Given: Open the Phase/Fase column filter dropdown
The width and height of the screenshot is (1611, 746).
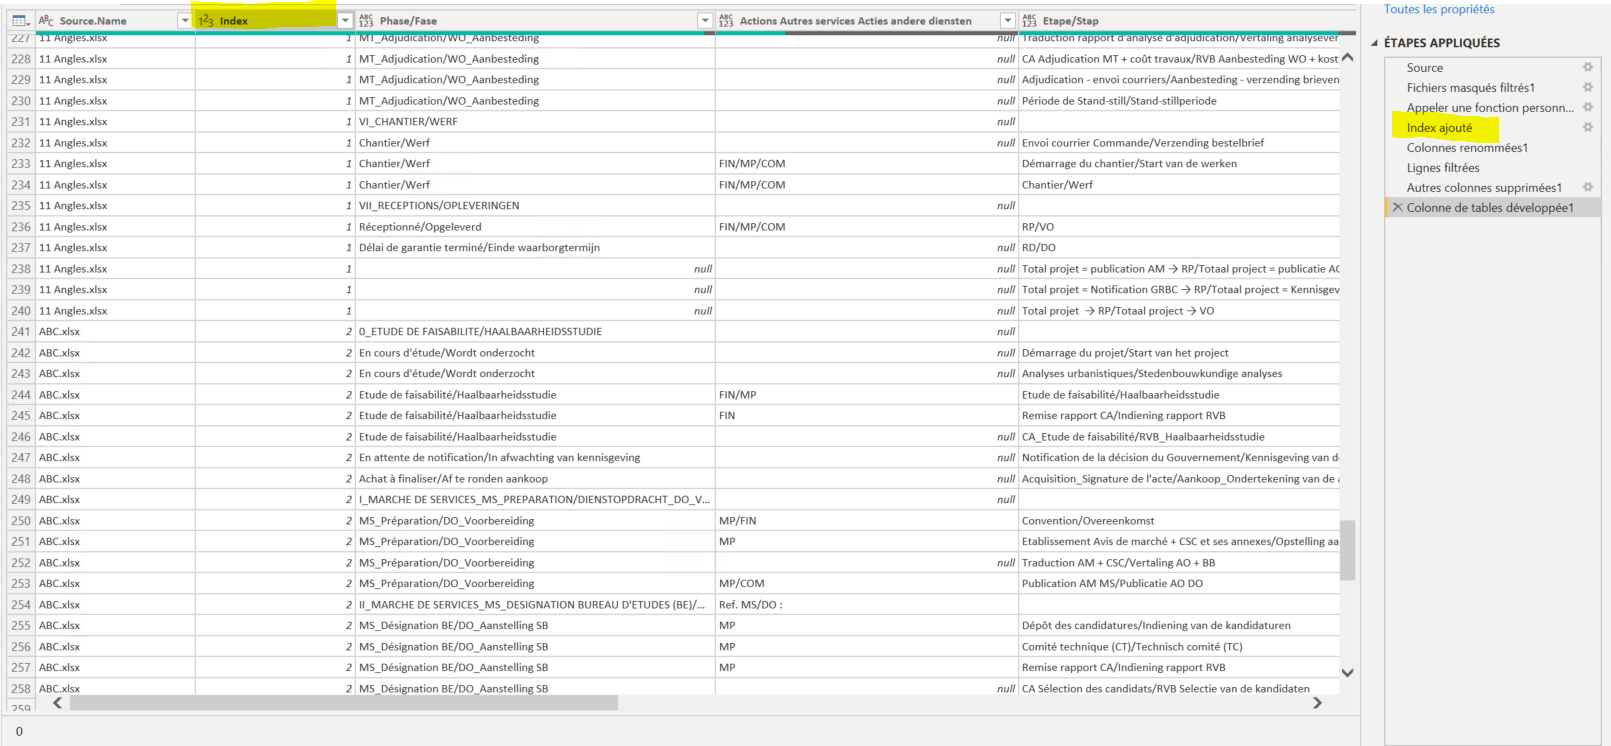Looking at the screenshot, I should pos(705,20).
